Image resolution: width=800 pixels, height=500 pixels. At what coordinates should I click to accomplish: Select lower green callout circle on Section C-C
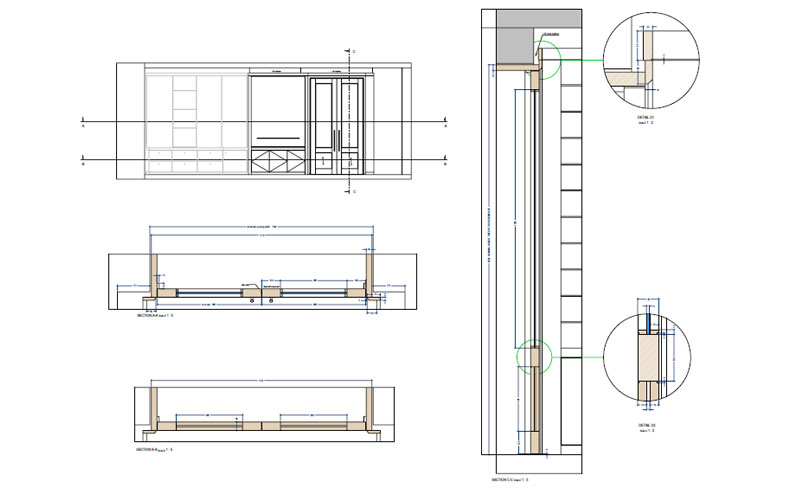pos(531,356)
